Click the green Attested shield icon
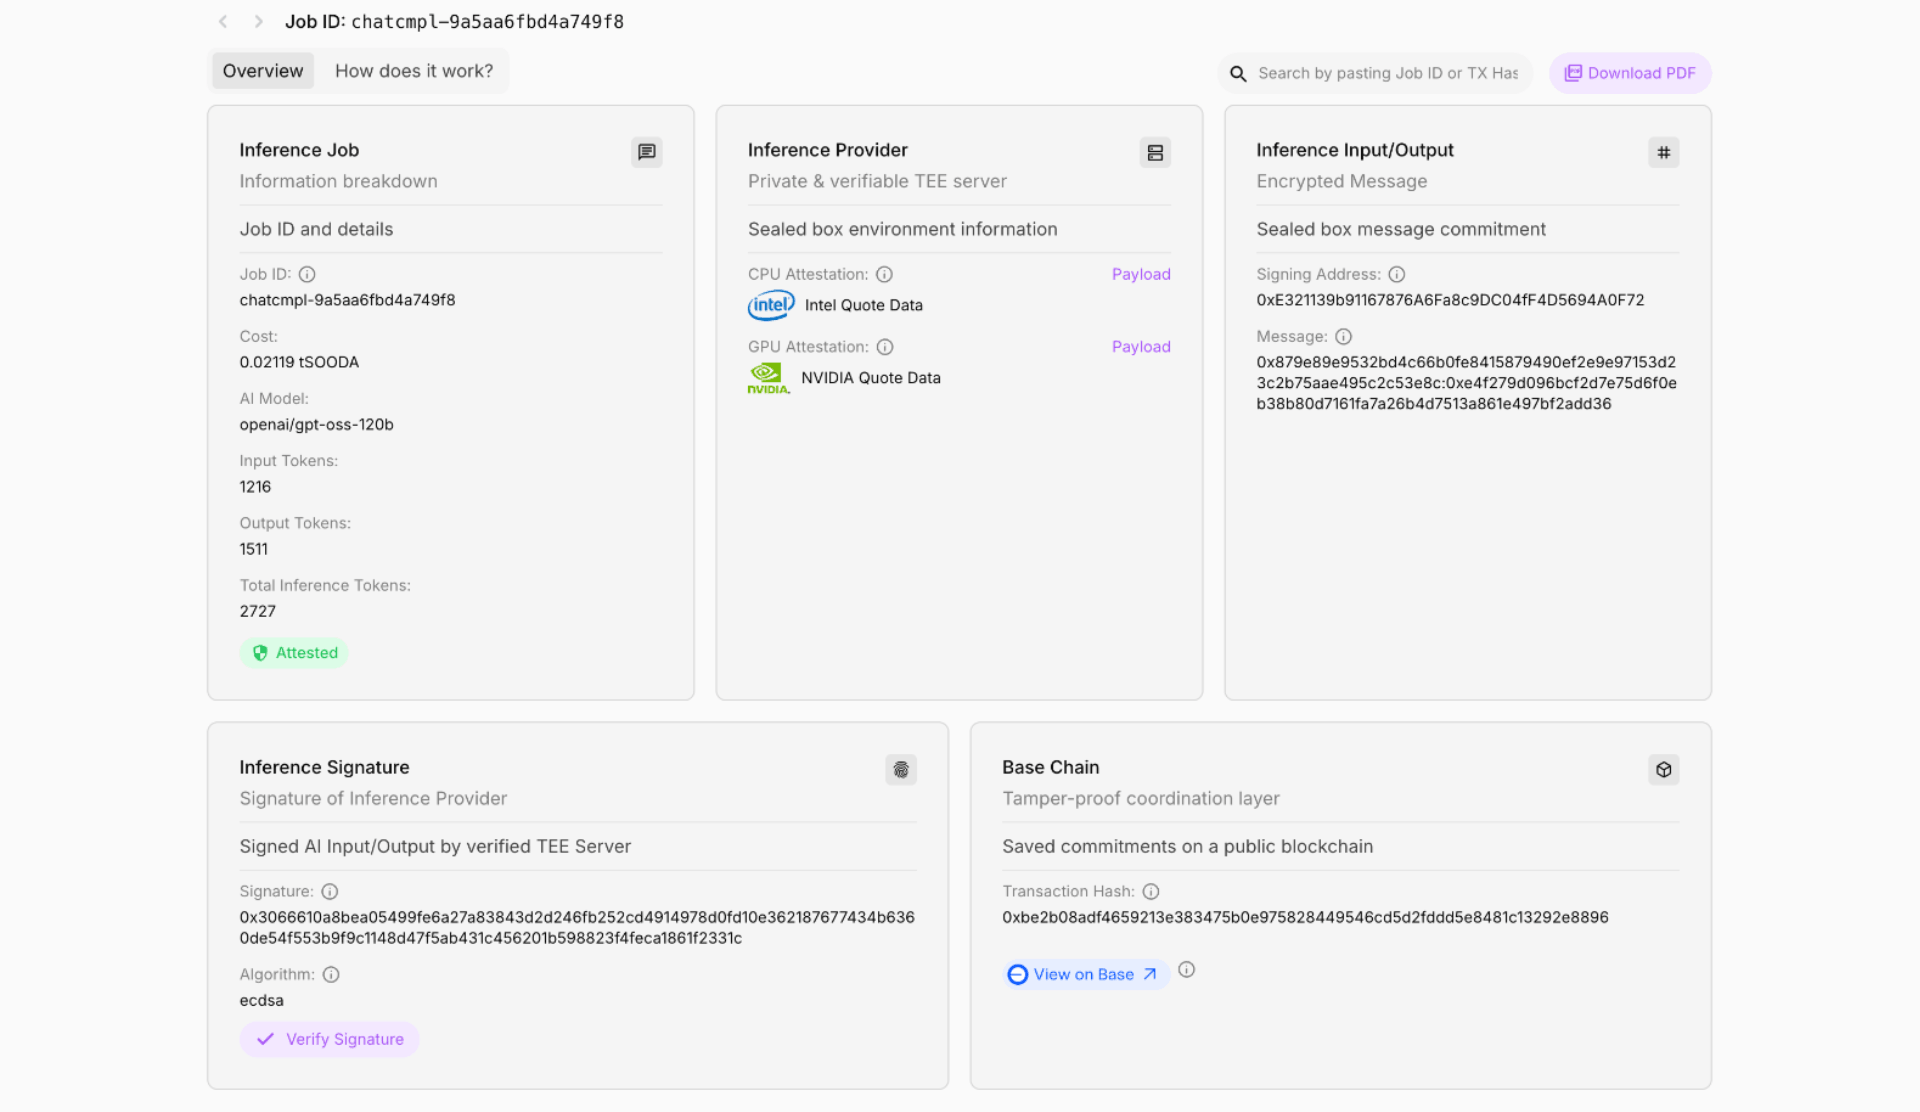Viewport: 1920px width, 1112px height. pos(260,653)
